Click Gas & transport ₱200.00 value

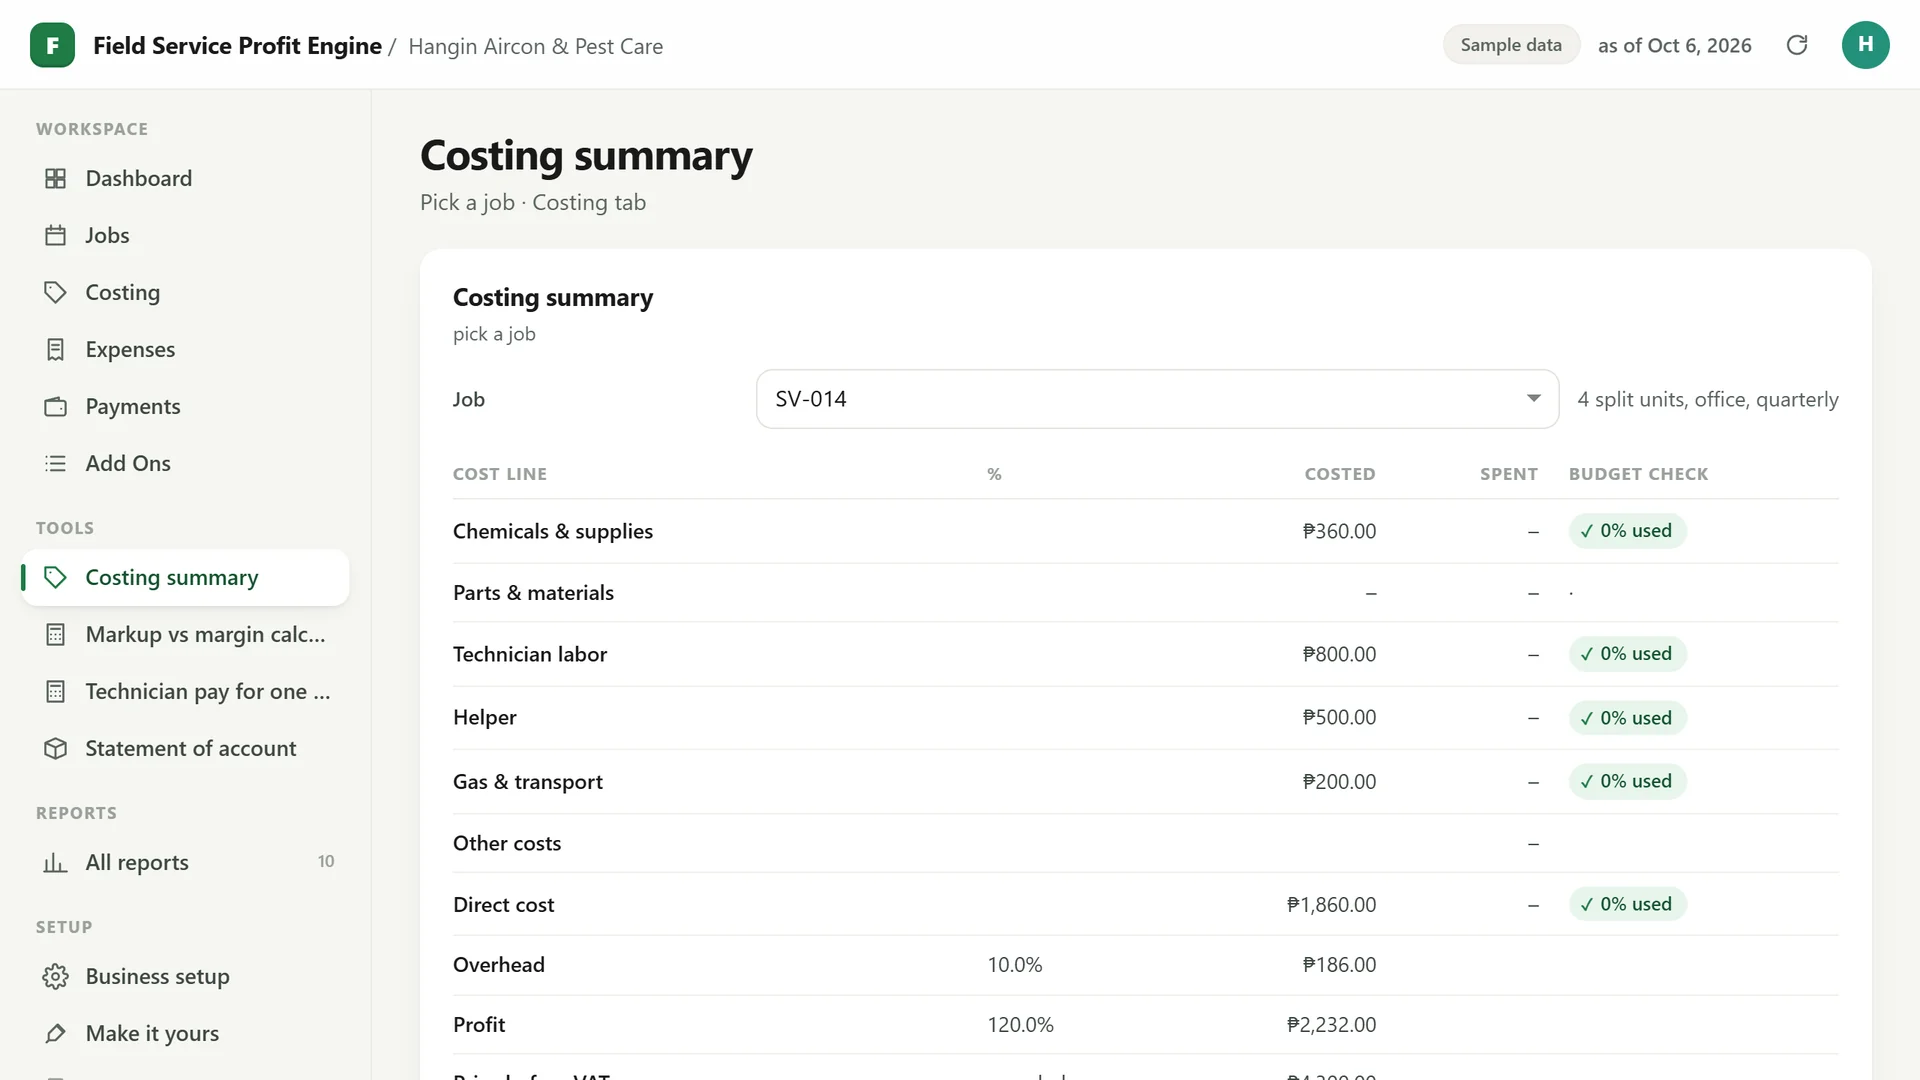[1339, 782]
